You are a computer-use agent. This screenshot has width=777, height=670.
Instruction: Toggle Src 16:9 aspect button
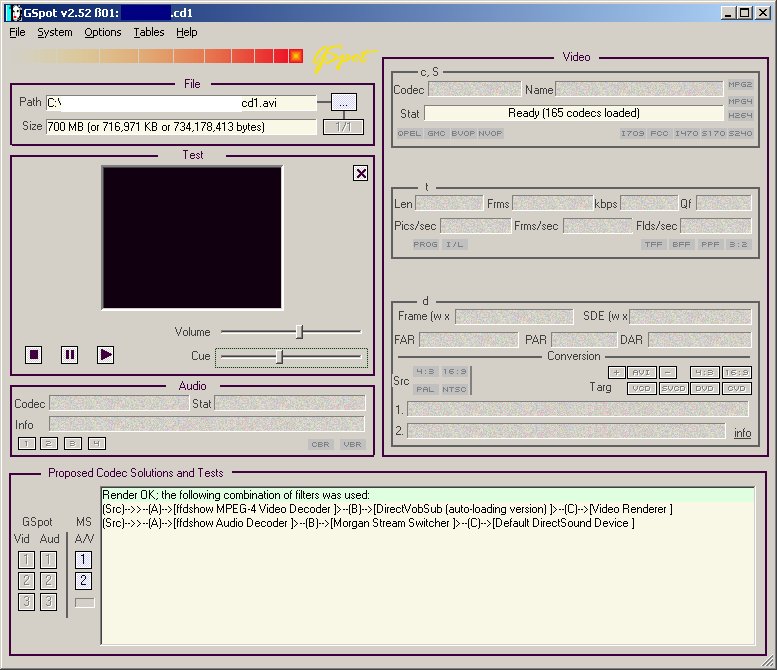tap(454, 372)
